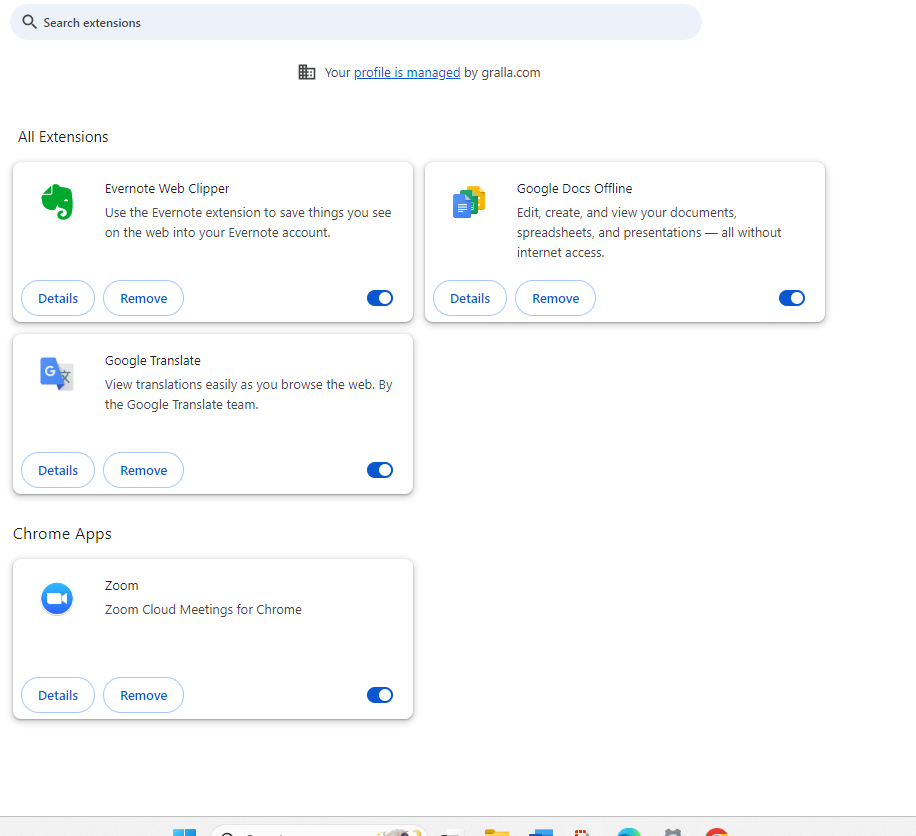The width and height of the screenshot is (916, 836).
Task: View Details of Google Docs Offline
Action: point(470,298)
